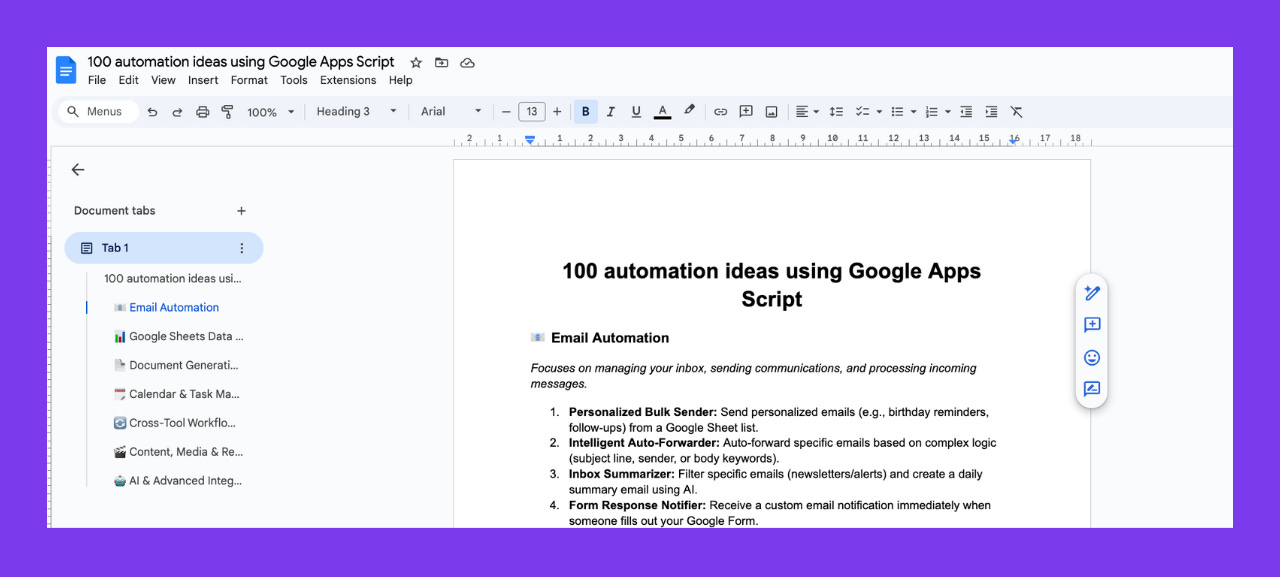Click the move to folder icon
This screenshot has width=1280, height=577.
442,62
